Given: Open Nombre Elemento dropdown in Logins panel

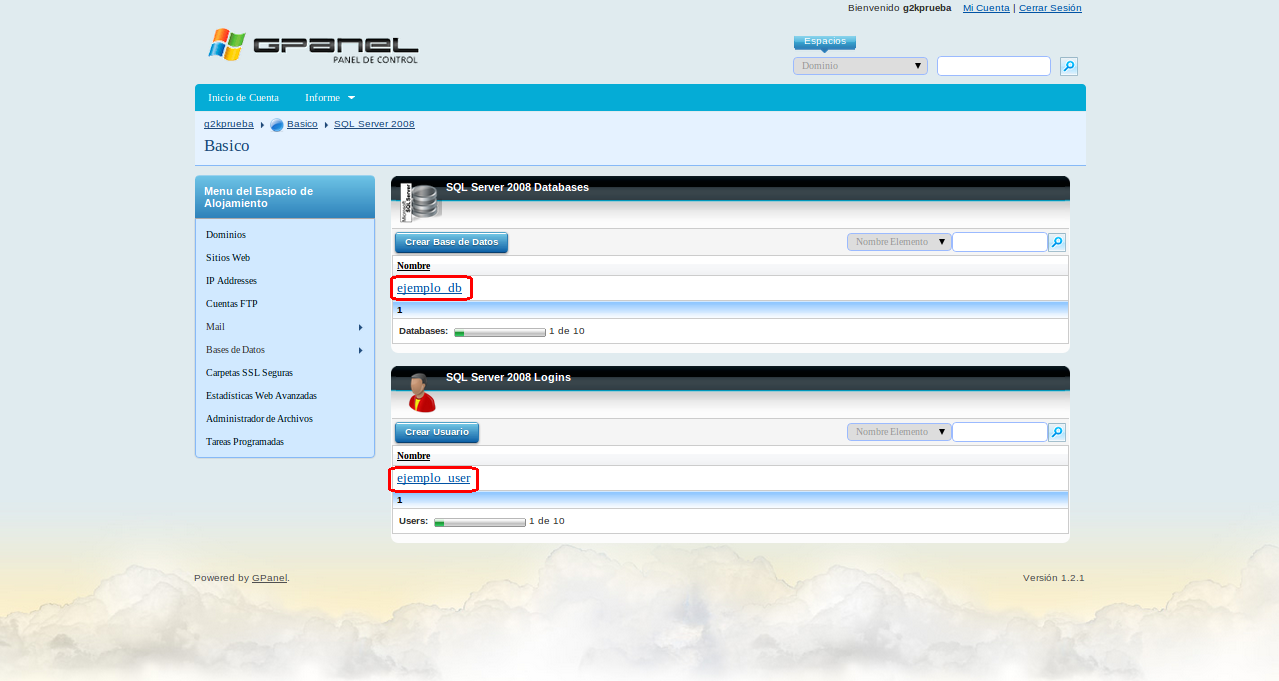Looking at the screenshot, I should pyautogui.click(x=899, y=432).
